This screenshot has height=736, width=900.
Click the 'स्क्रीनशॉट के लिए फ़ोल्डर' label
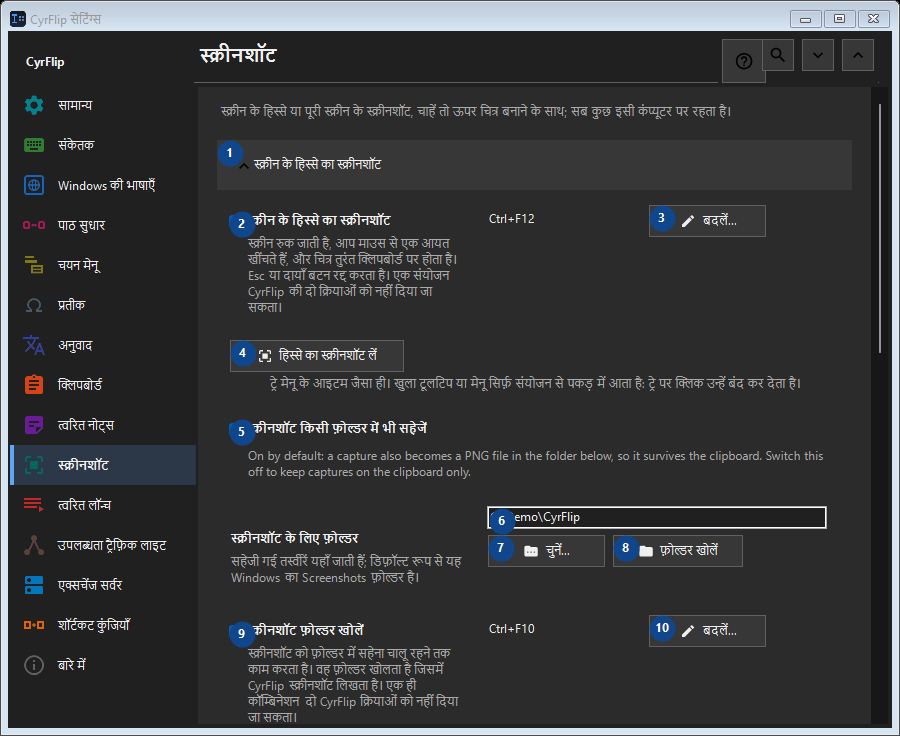pyautogui.click(x=294, y=538)
